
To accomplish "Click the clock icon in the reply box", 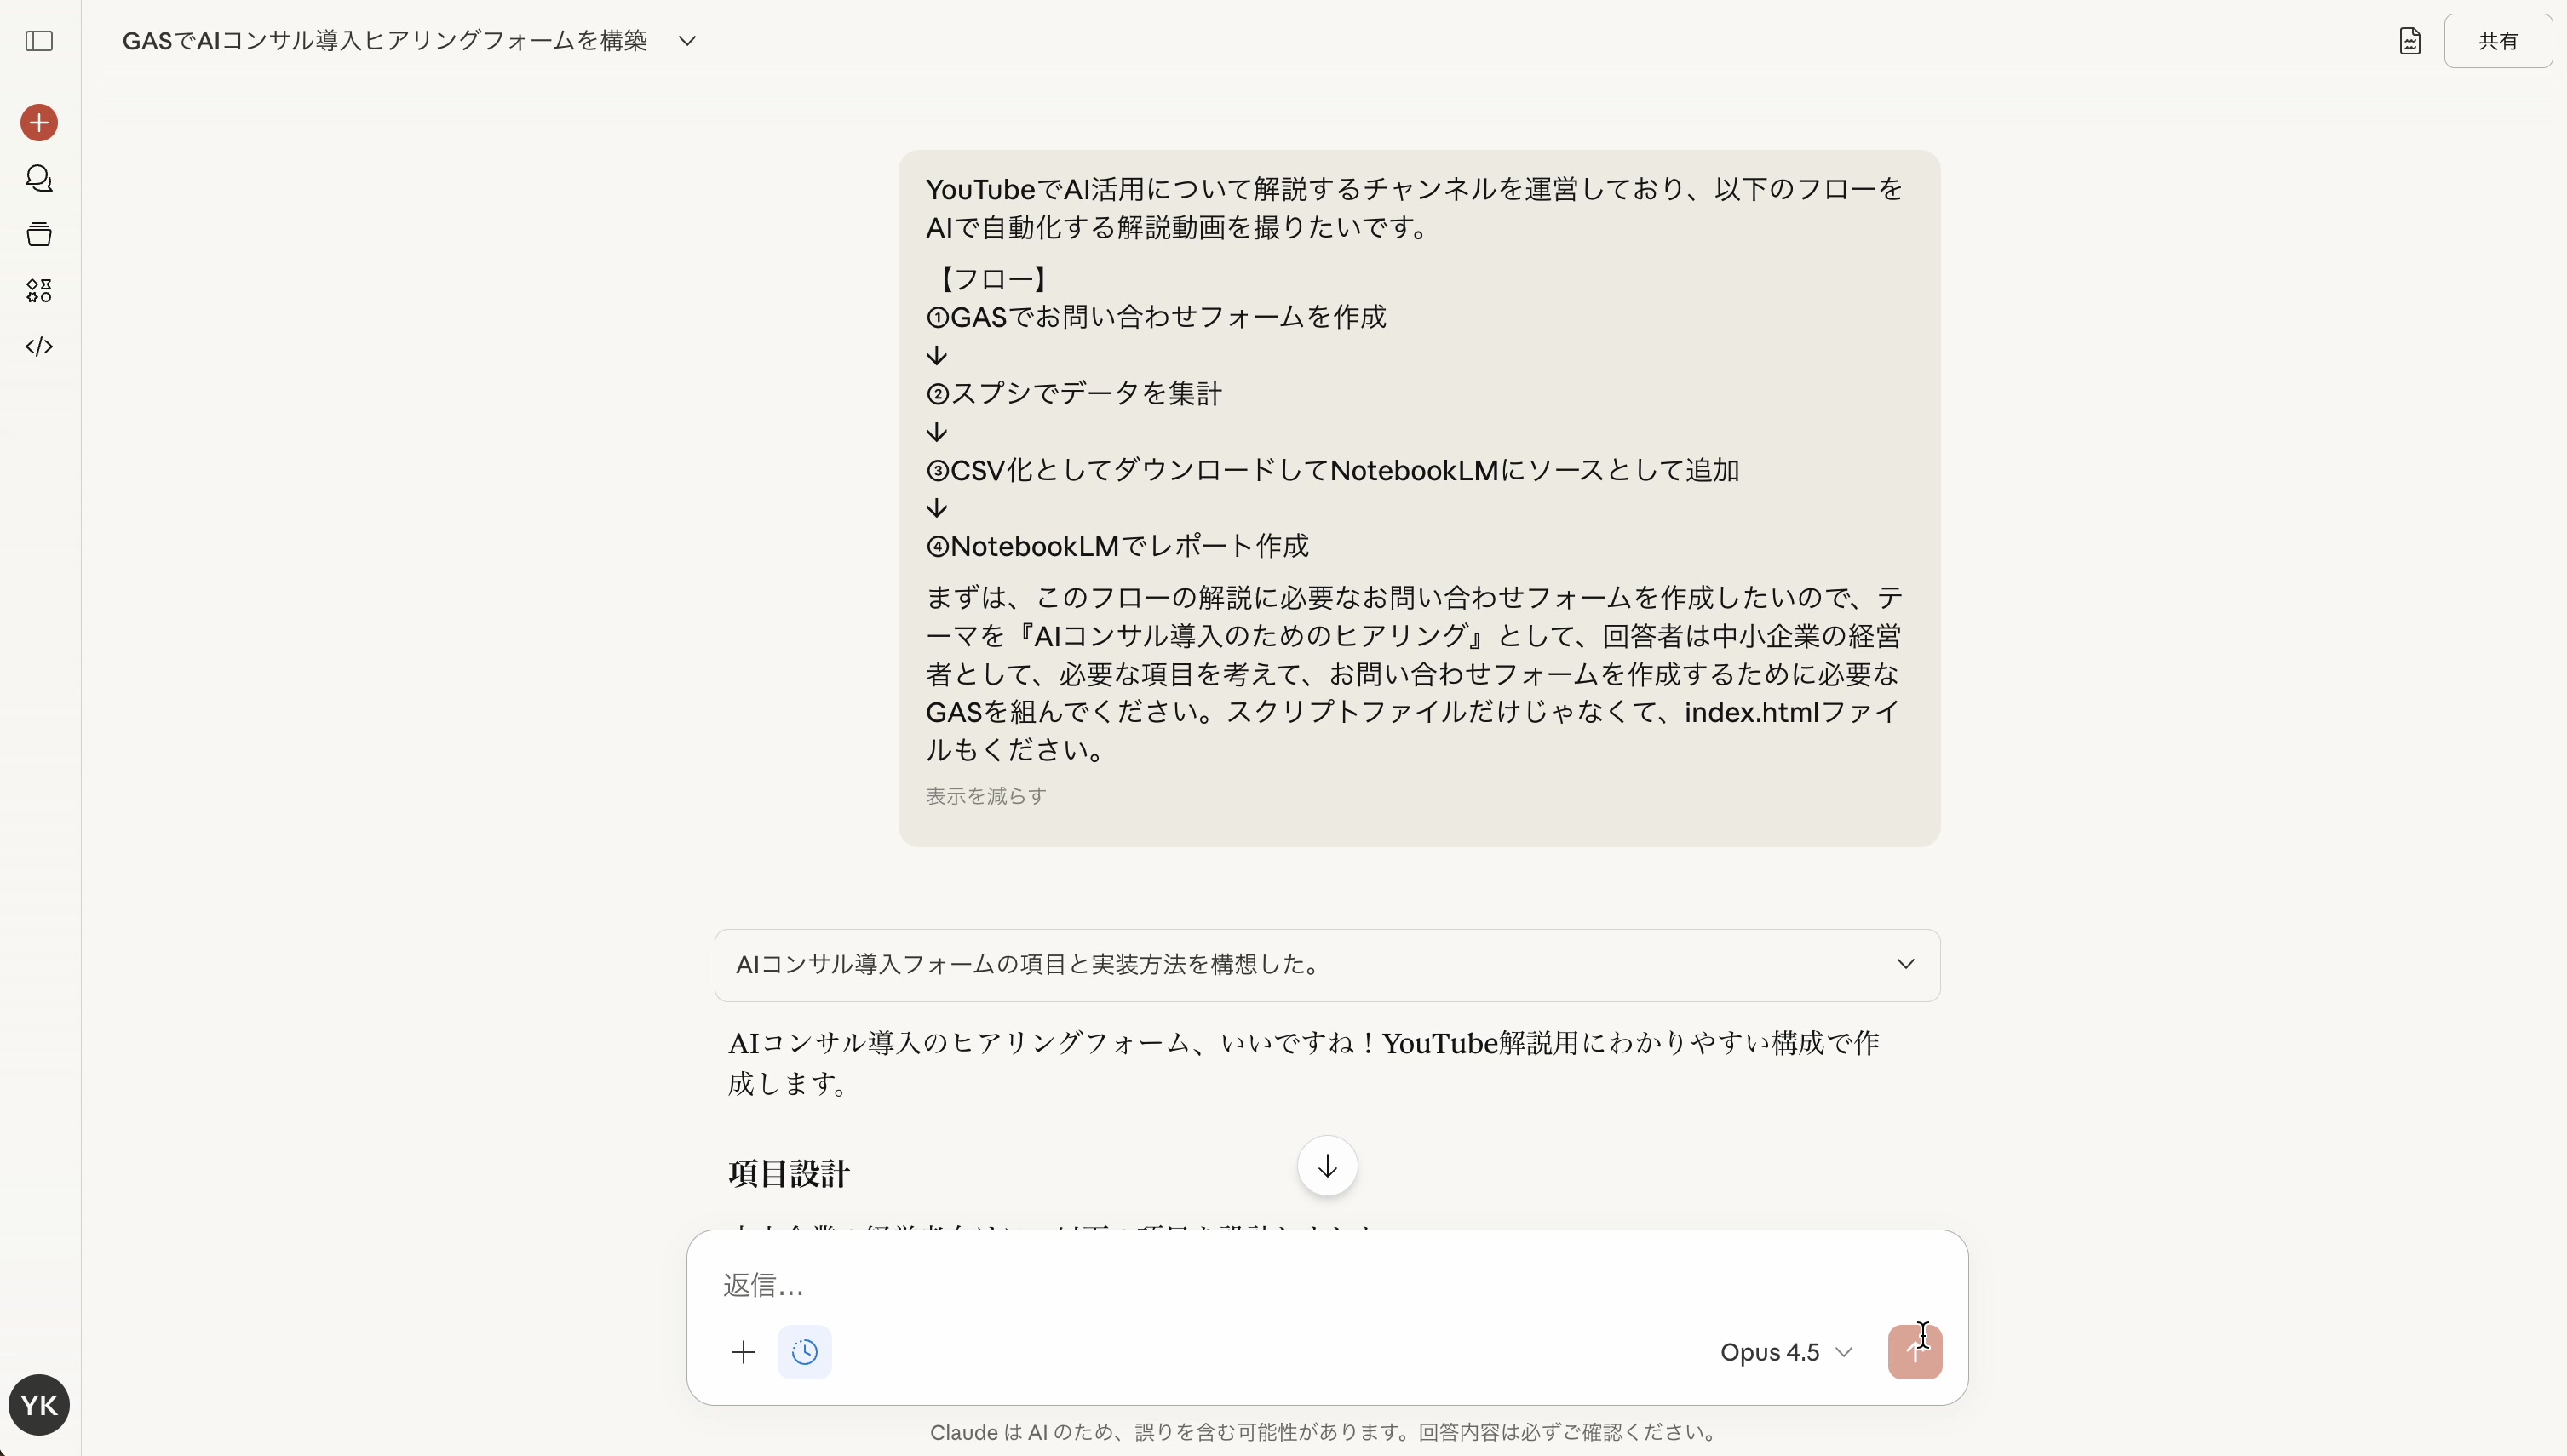I will 804,1352.
